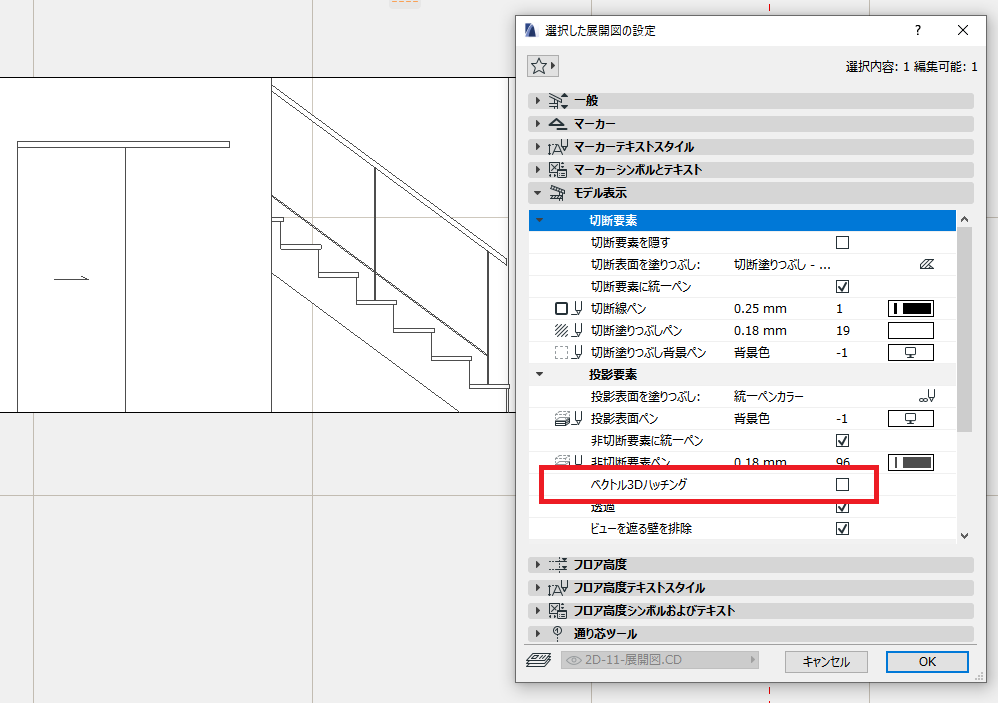Click the list scroll up arrow
This screenshot has height=703, width=998.
[964, 219]
